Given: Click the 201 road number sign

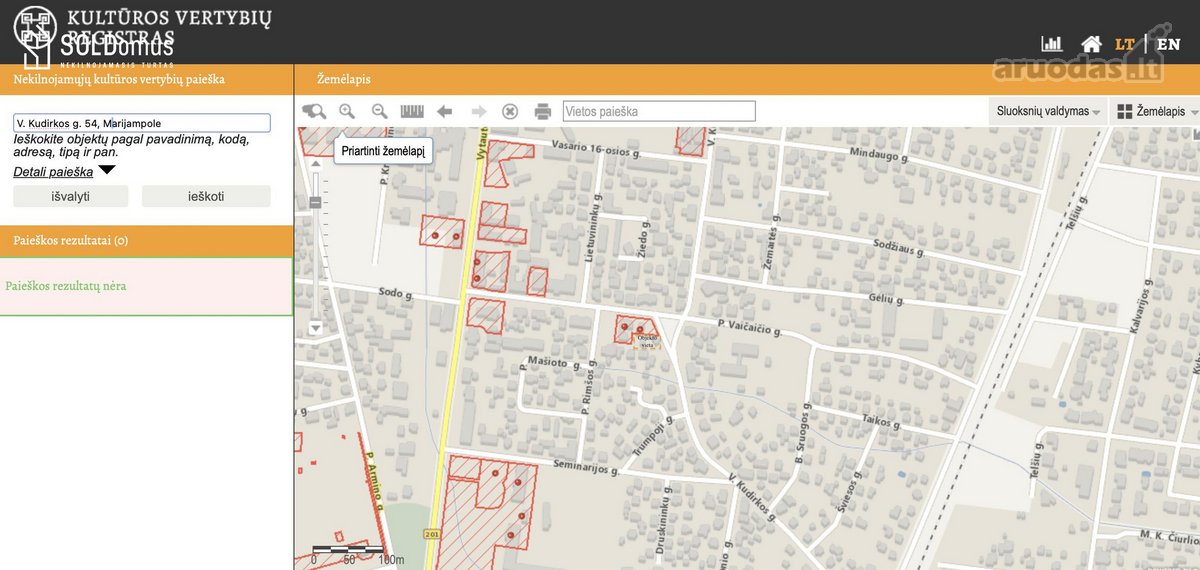Looking at the screenshot, I should [x=432, y=534].
